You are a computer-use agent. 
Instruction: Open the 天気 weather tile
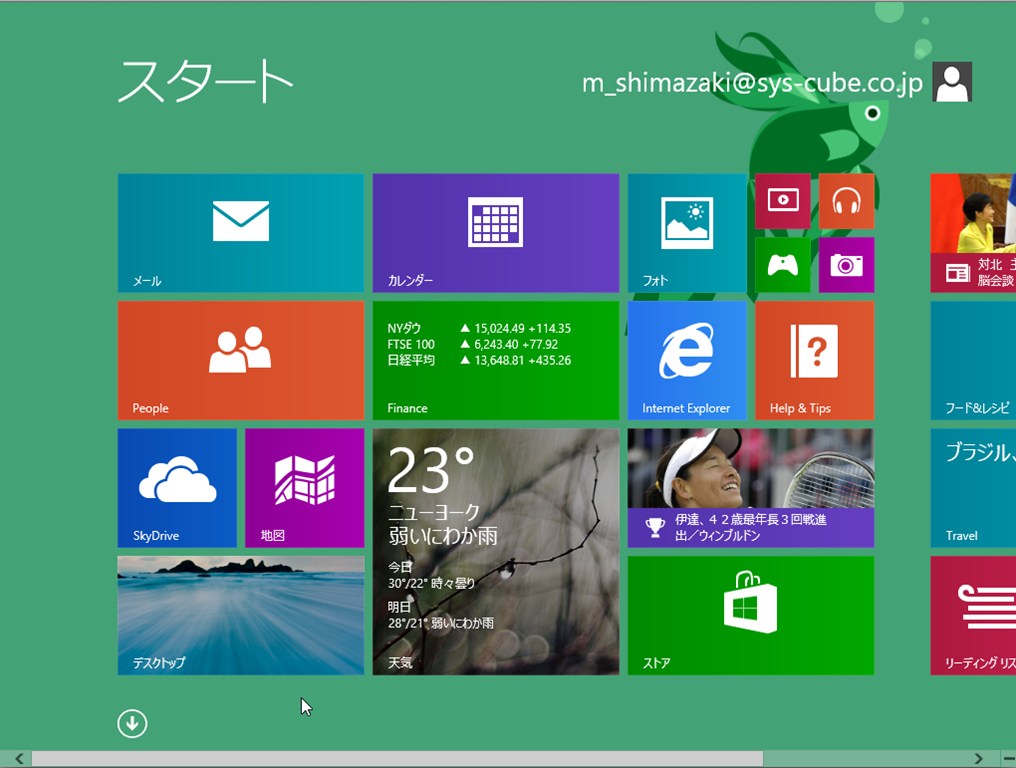pos(496,552)
